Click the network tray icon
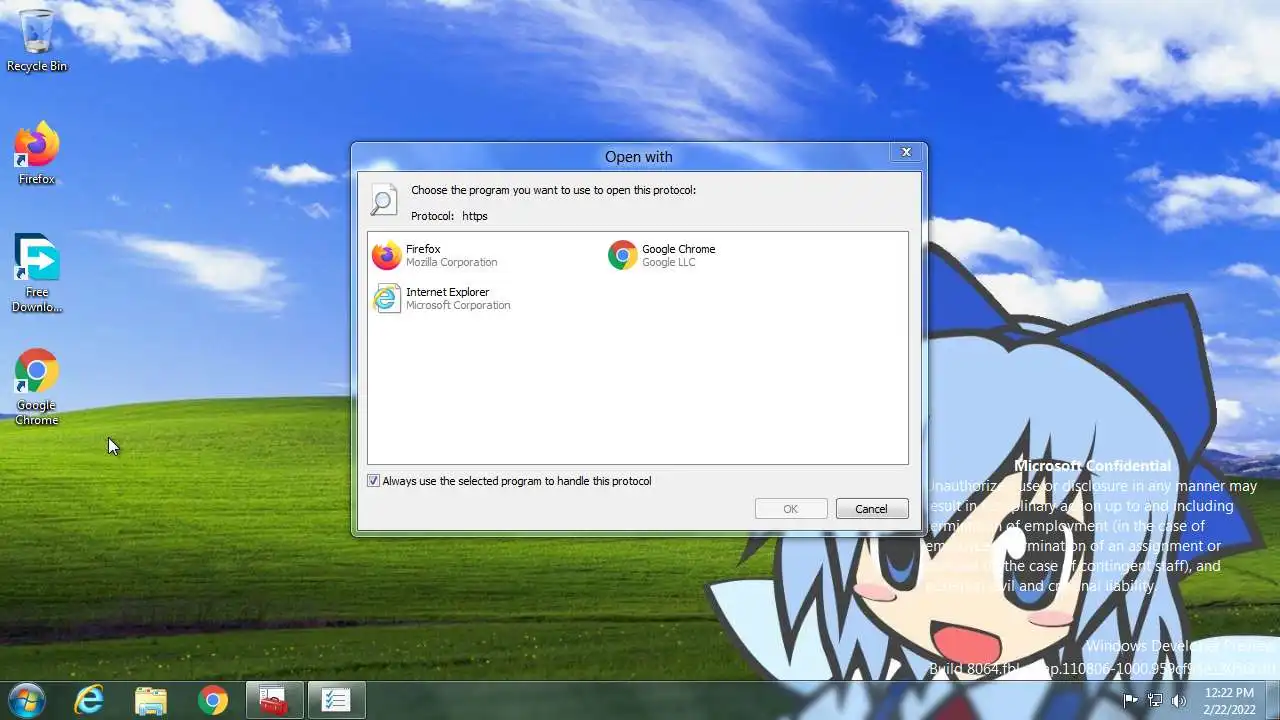 pyautogui.click(x=1155, y=700)
